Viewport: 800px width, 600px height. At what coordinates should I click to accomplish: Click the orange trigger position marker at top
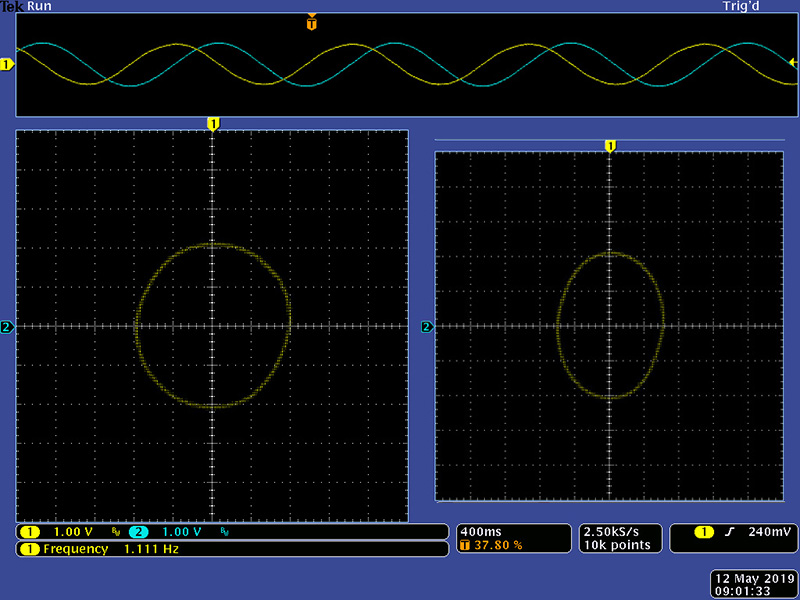(312, 22)
